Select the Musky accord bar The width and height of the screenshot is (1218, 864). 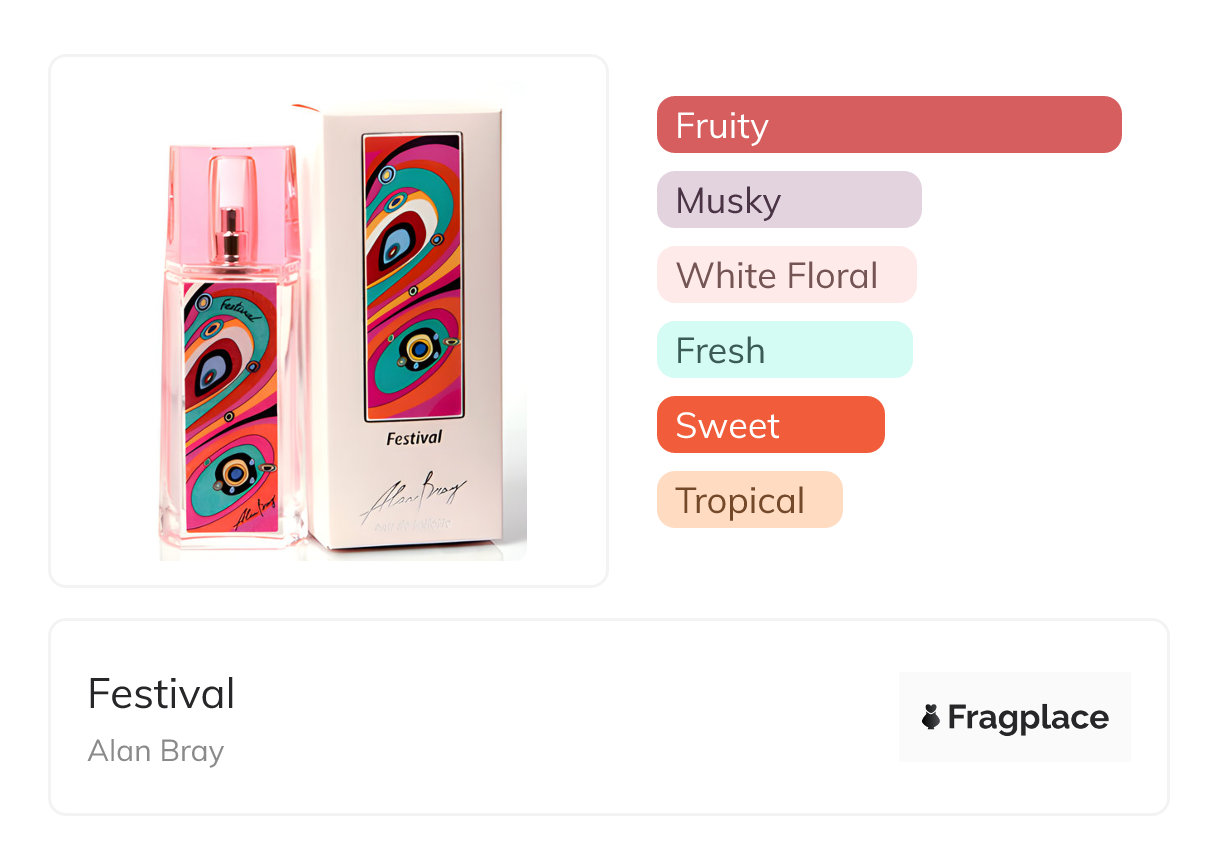[x=788, y=200]
